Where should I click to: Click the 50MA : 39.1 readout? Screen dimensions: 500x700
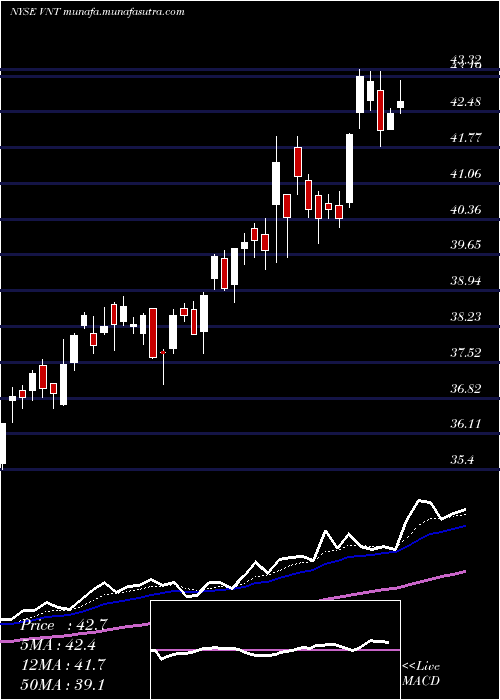coord(63,684)
